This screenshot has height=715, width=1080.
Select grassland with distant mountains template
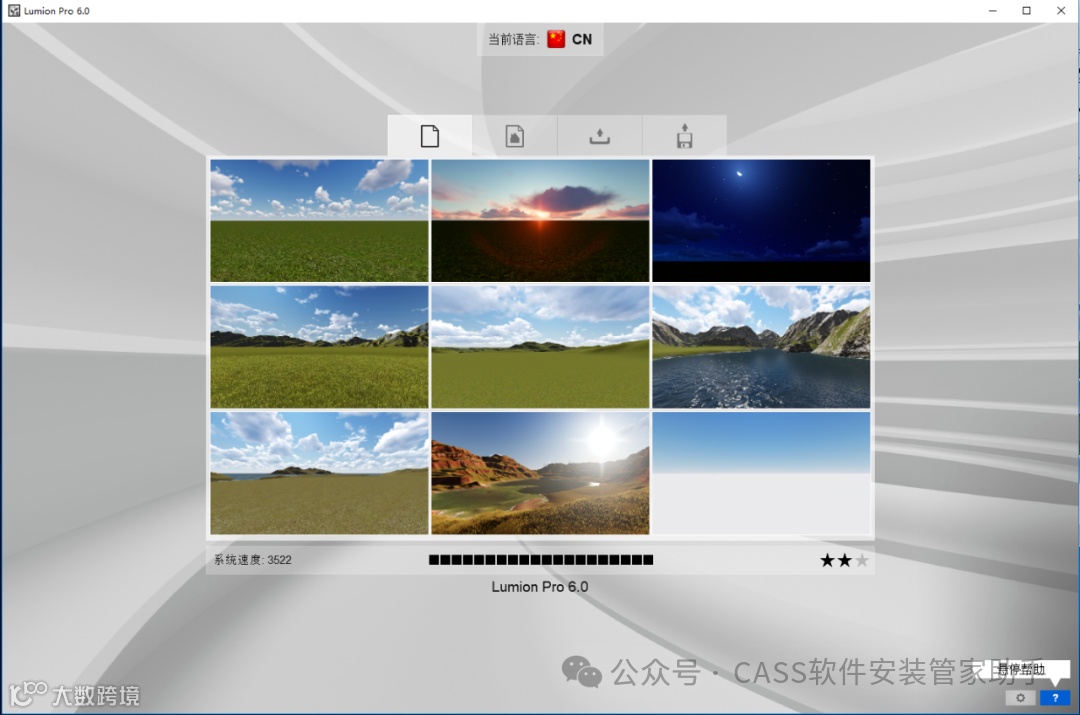(x=320, y=347)
